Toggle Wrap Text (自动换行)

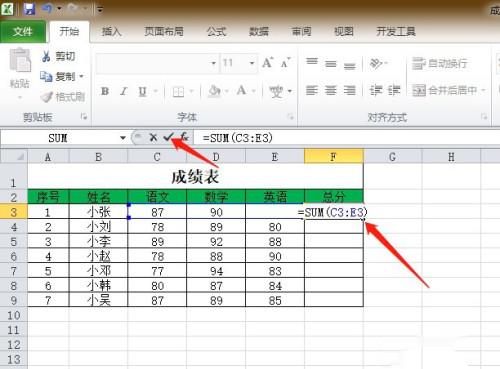click(439, 63)
